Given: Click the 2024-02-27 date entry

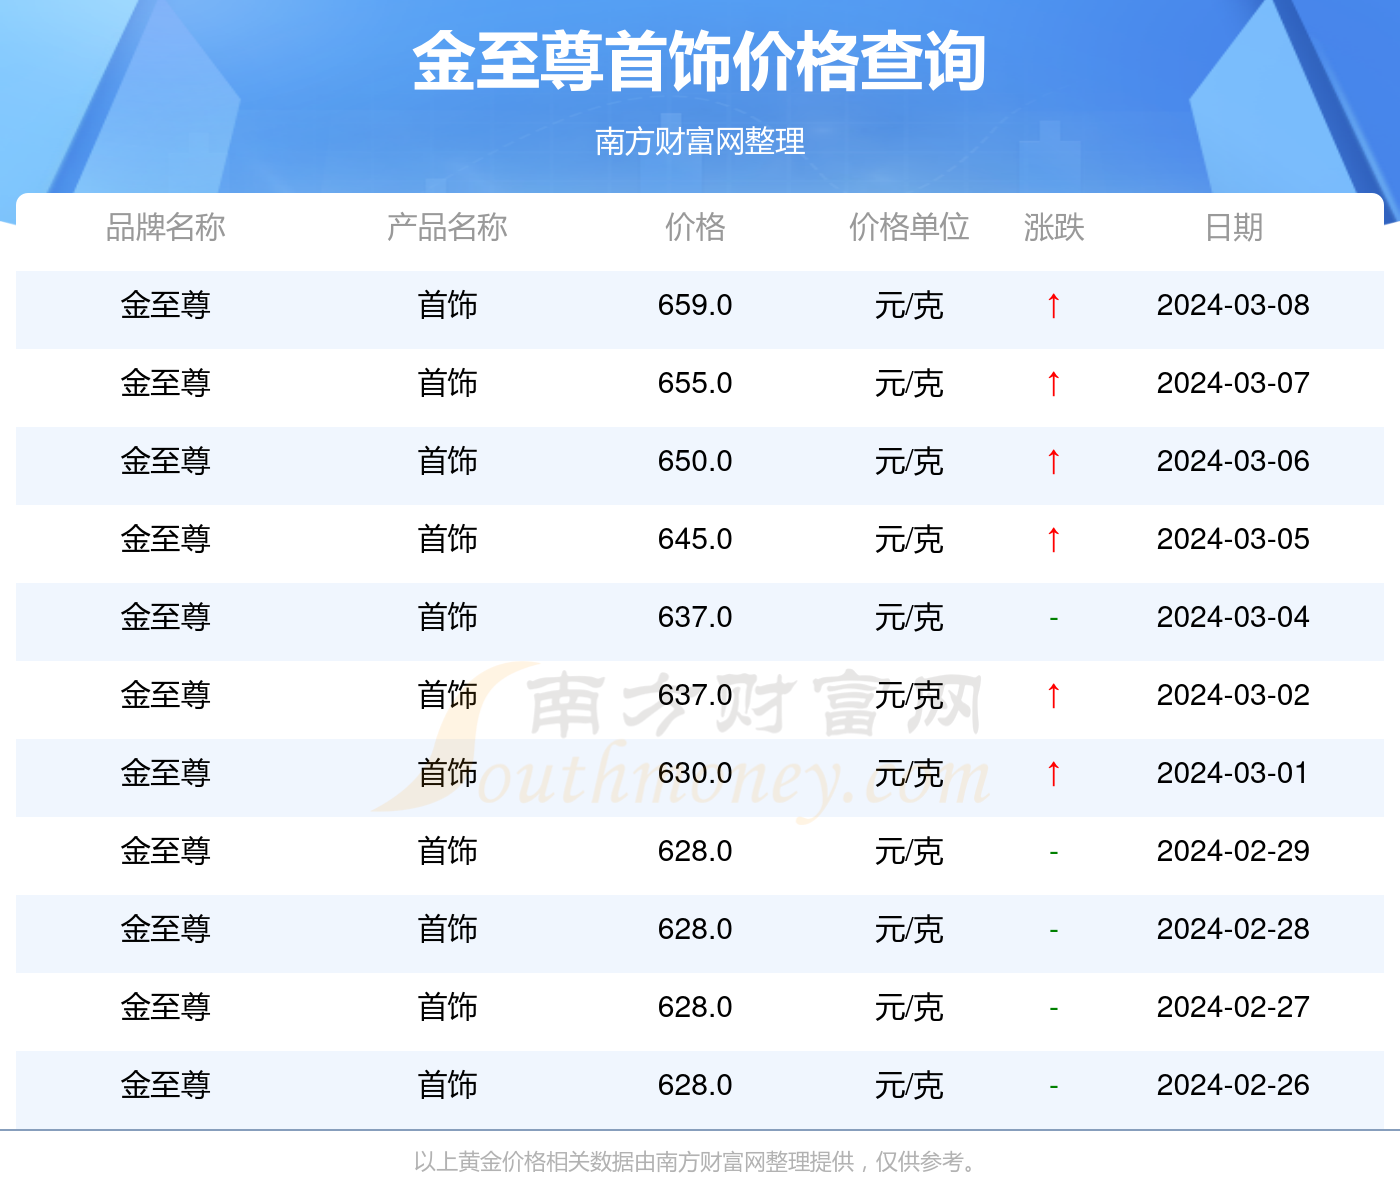Looking at the screenshot, I should [x=1233, y=1007].
